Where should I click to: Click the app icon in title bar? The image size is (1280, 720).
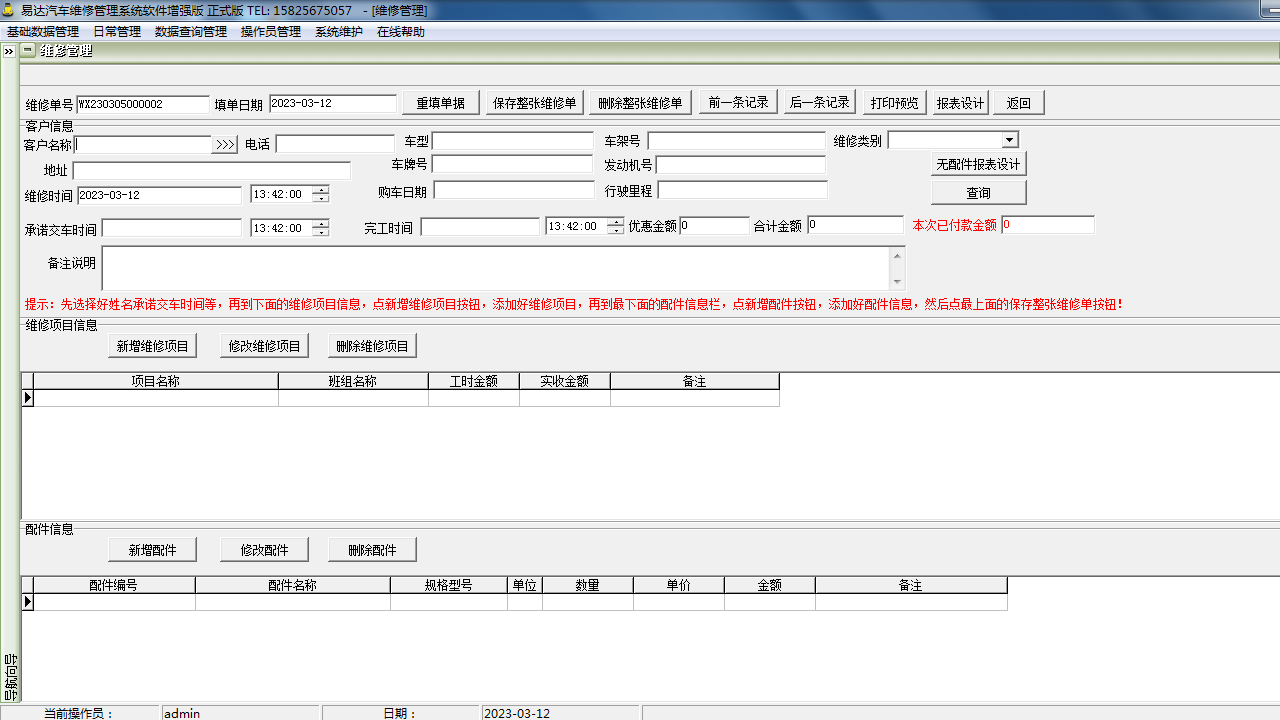[9, 10]
